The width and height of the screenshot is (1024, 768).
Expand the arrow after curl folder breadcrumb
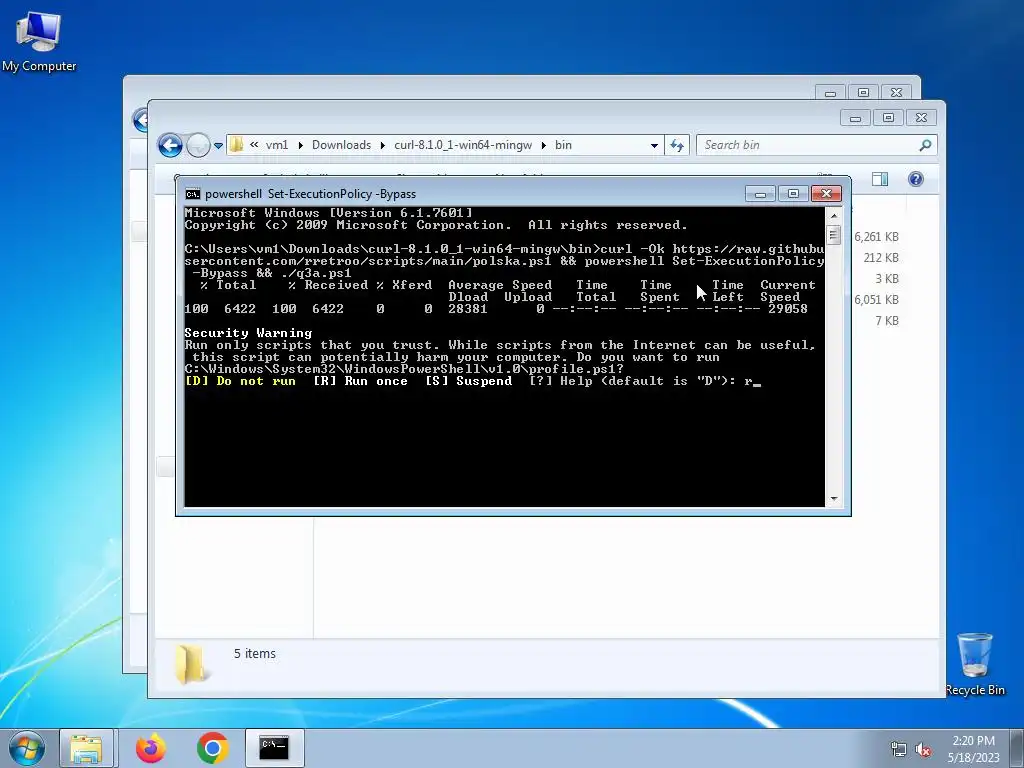click(x=543, y=145)
